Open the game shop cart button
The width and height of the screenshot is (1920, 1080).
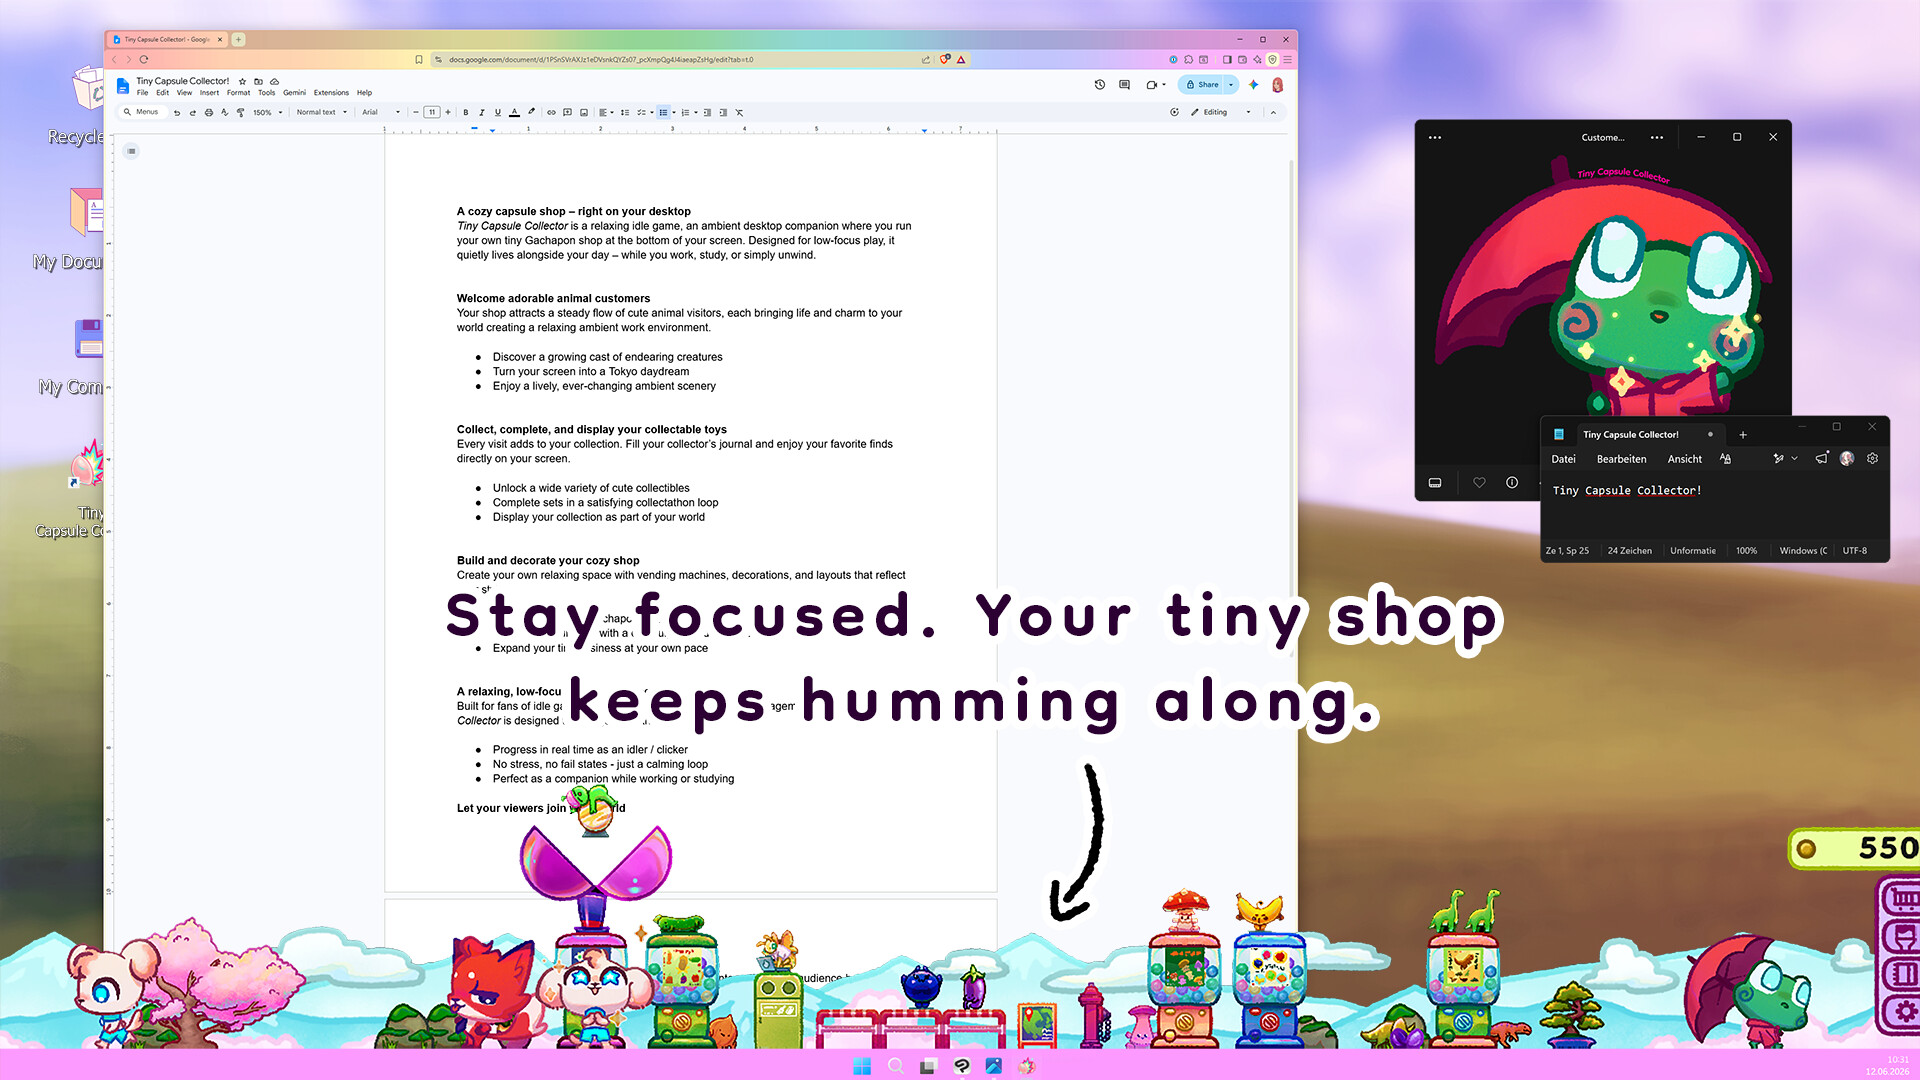click(x=1901, y=898)
